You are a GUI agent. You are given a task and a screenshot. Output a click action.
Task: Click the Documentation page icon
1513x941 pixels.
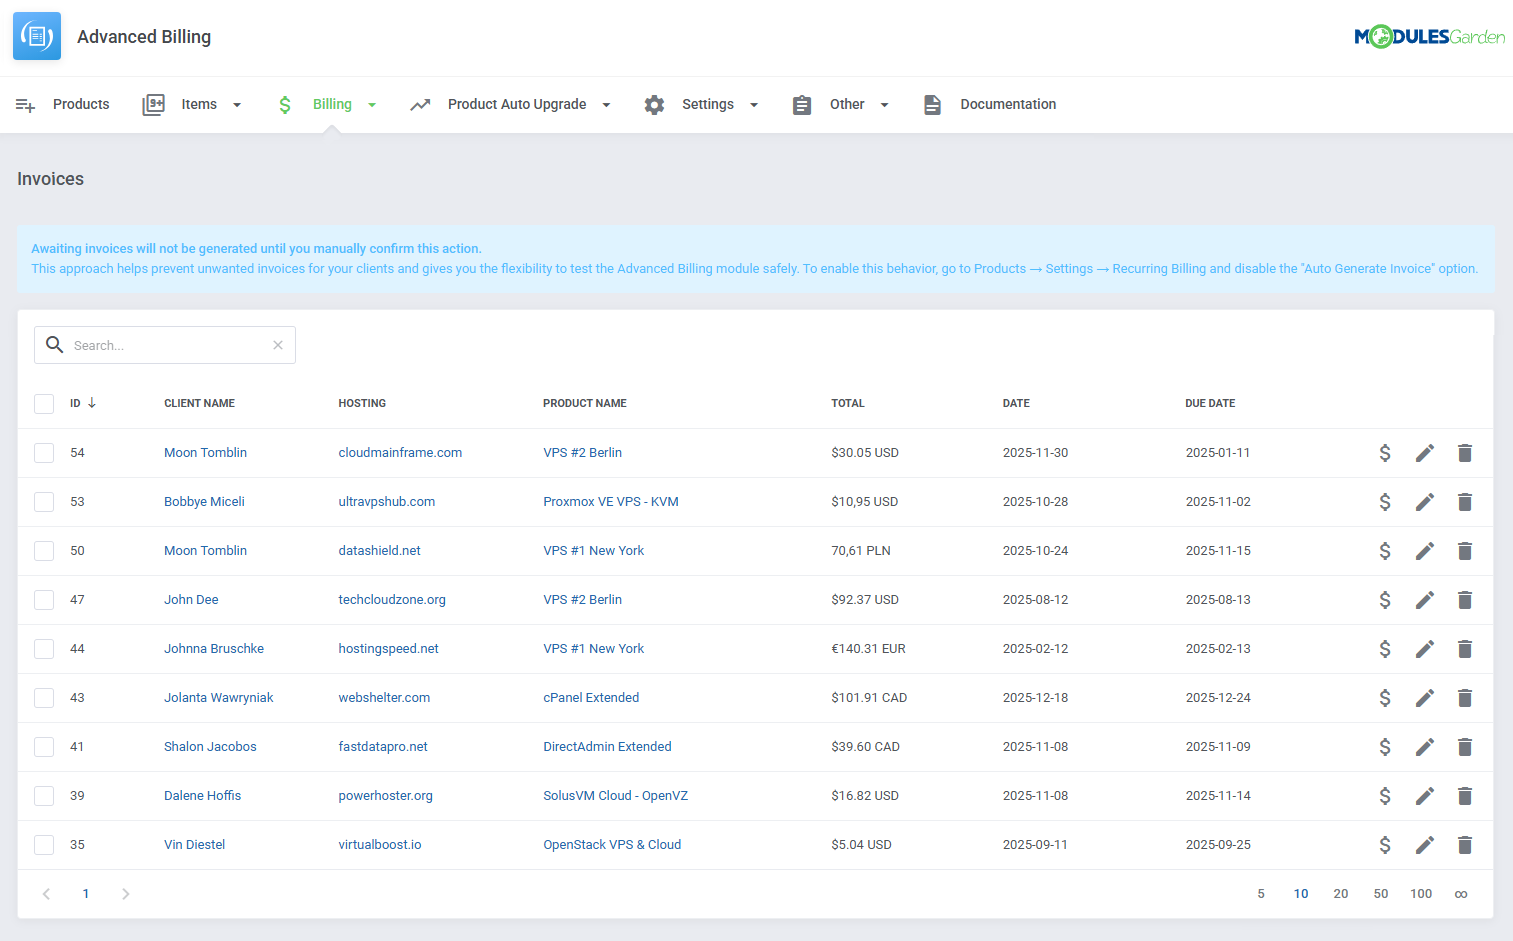(933, 104)
